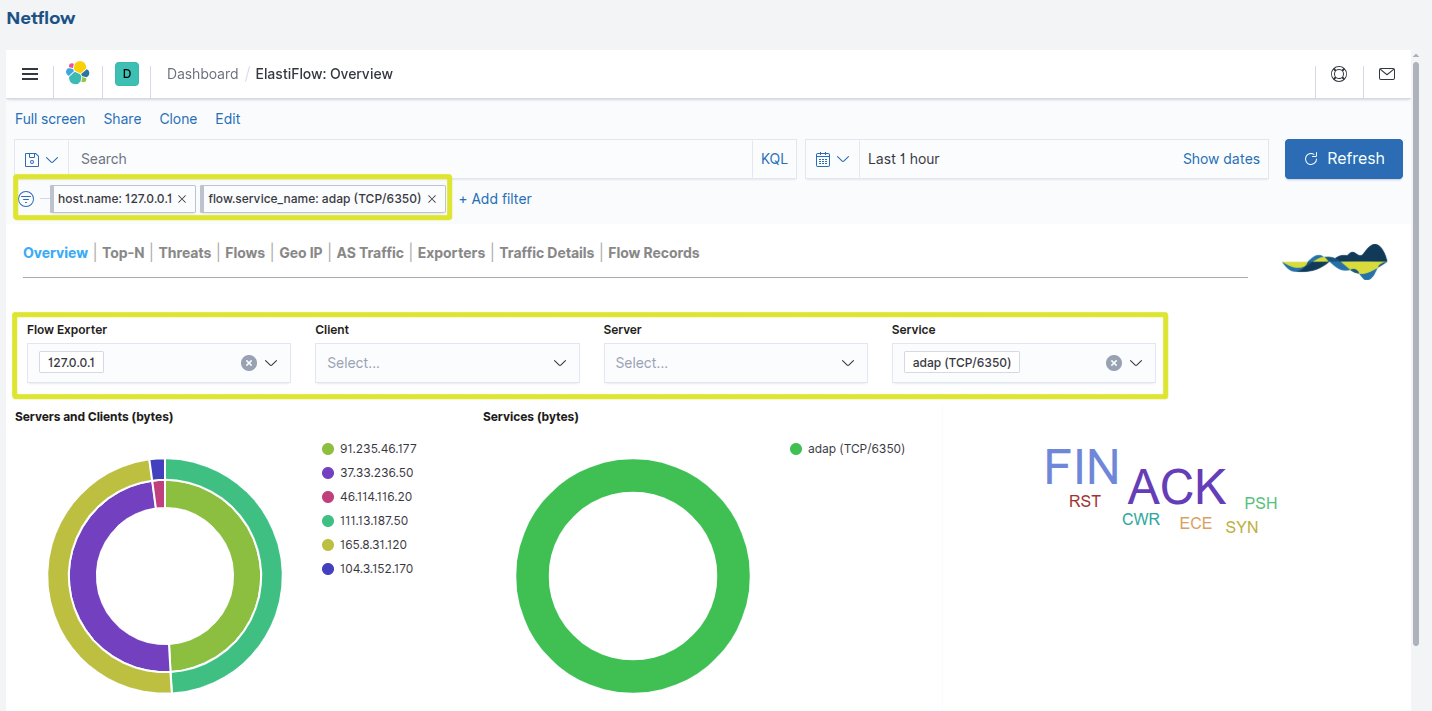This screenshot has height=711, width=1432.
Task: Open the hamburger navigation menu
Action: click(x=30, y=74)
